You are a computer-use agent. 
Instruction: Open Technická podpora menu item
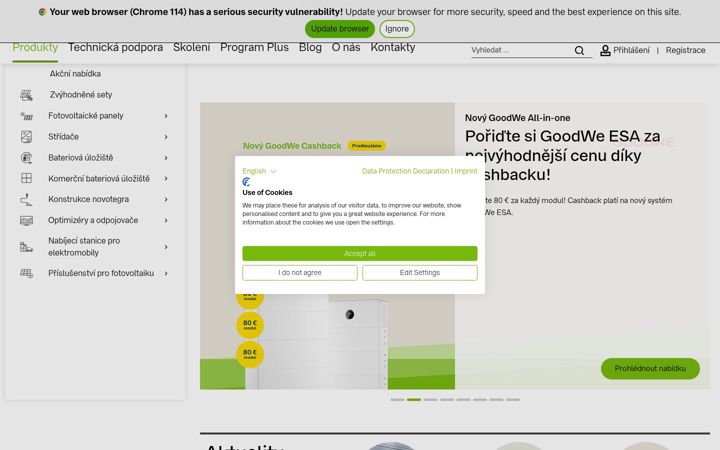[116, 48]
